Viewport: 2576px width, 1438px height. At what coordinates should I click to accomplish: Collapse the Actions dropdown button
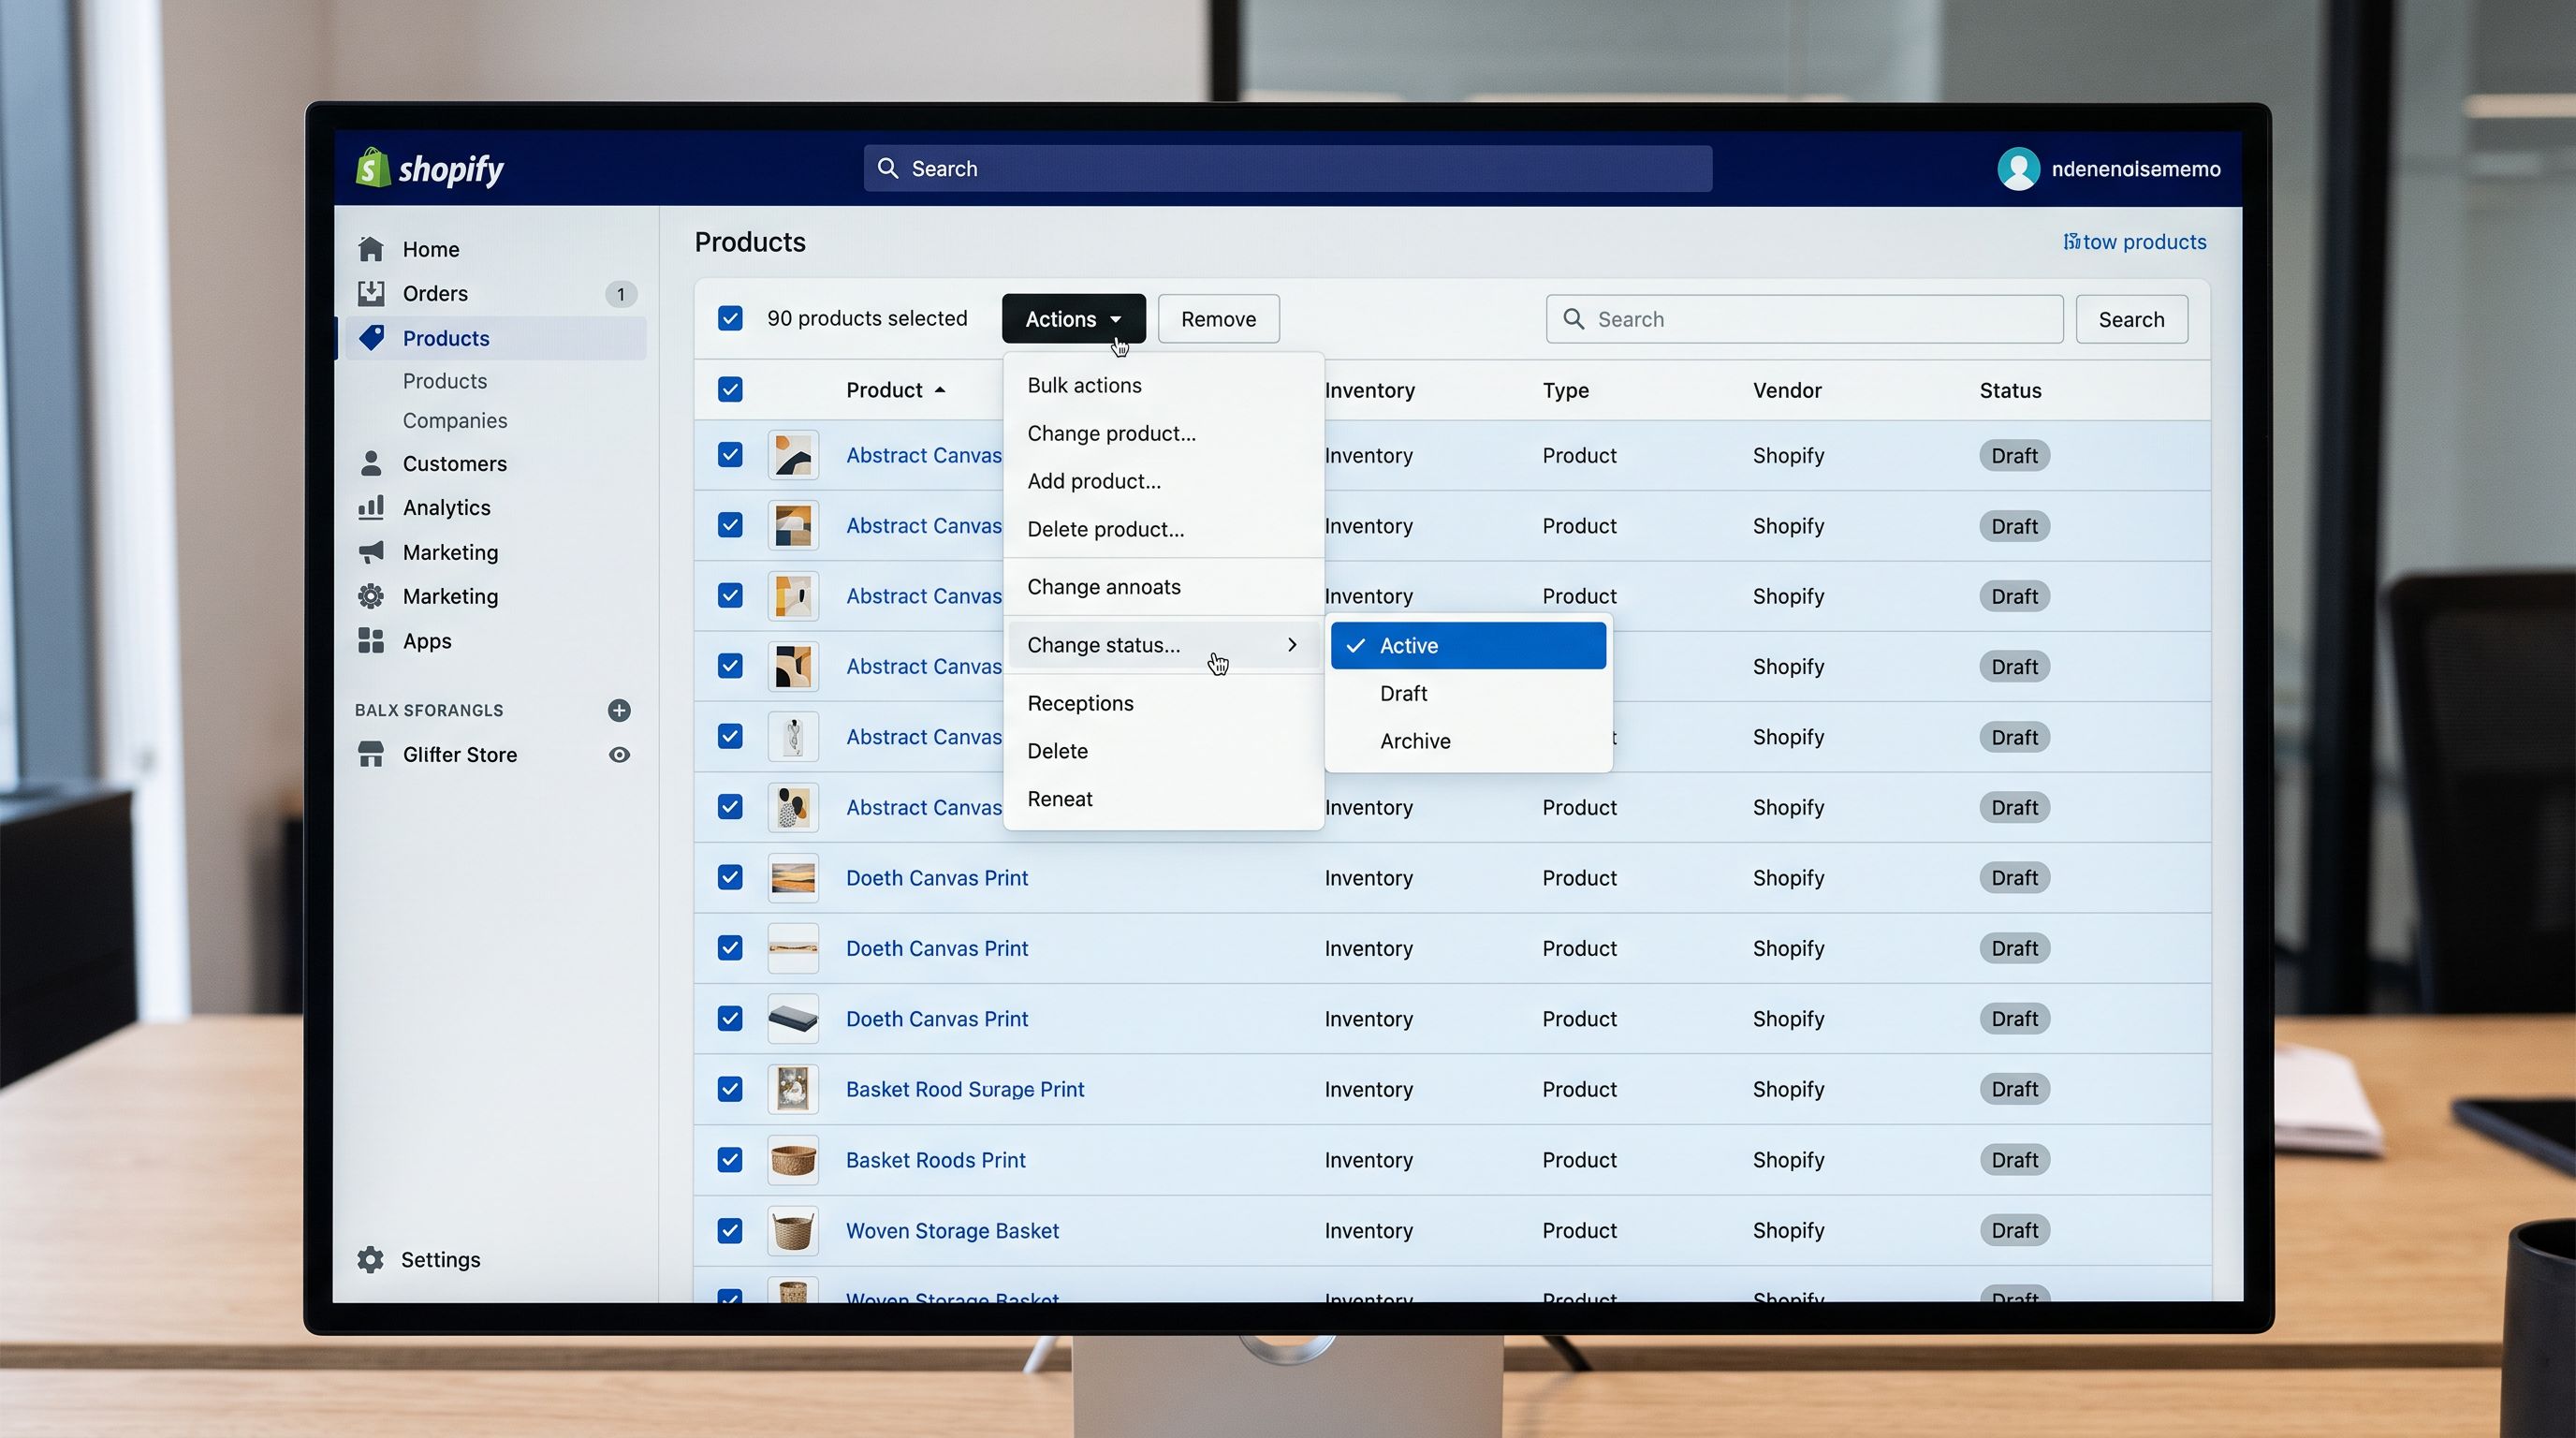click(1073, 319)
